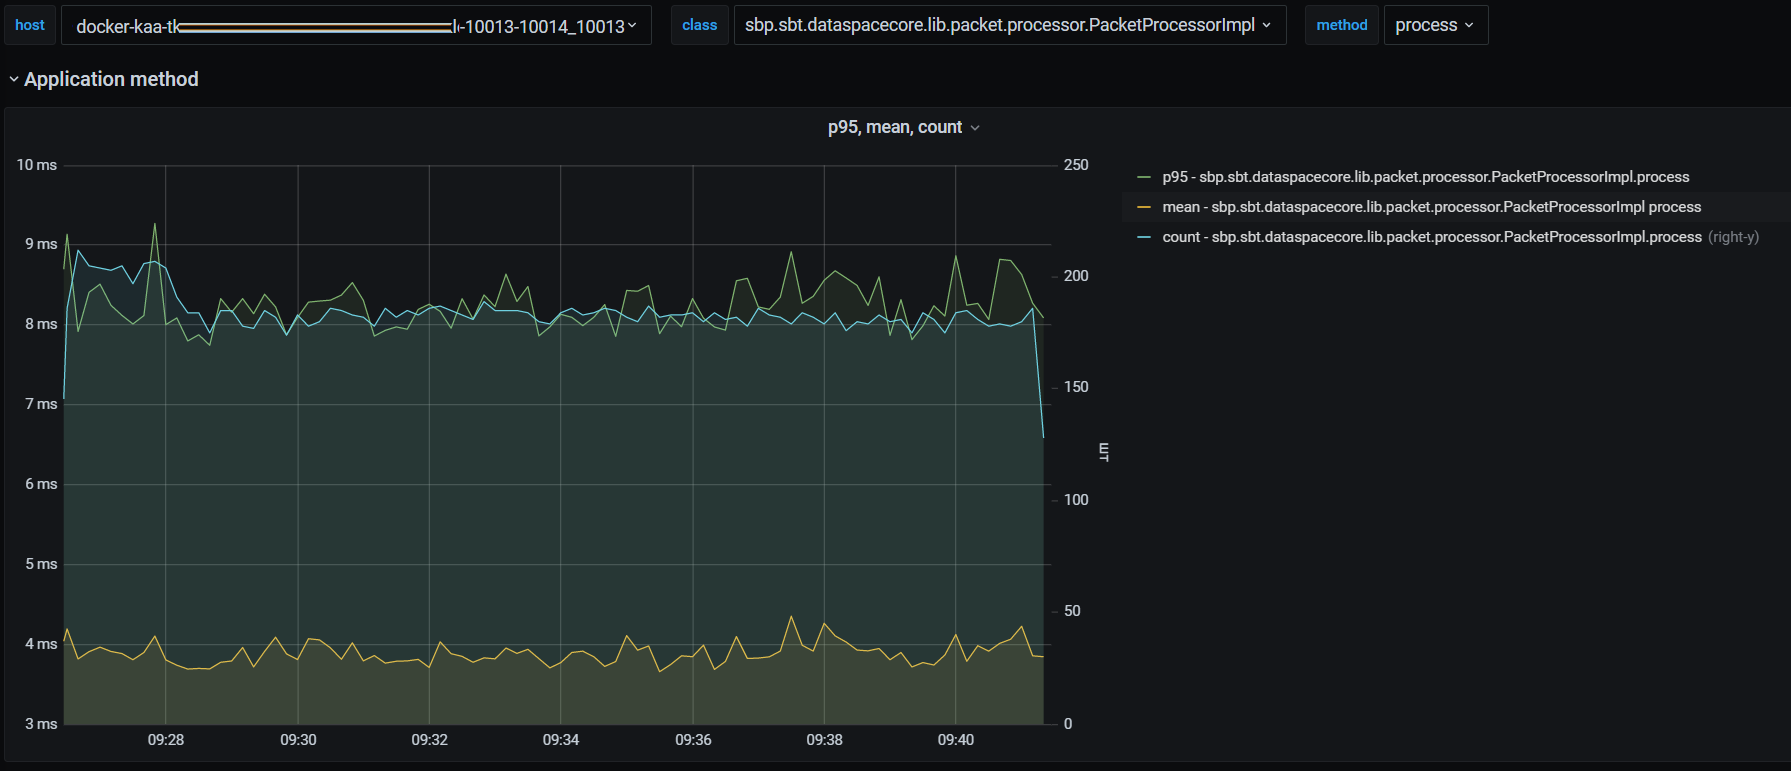
Task: Click the 'method' variable label
Action: click(x=1341, y=26)
